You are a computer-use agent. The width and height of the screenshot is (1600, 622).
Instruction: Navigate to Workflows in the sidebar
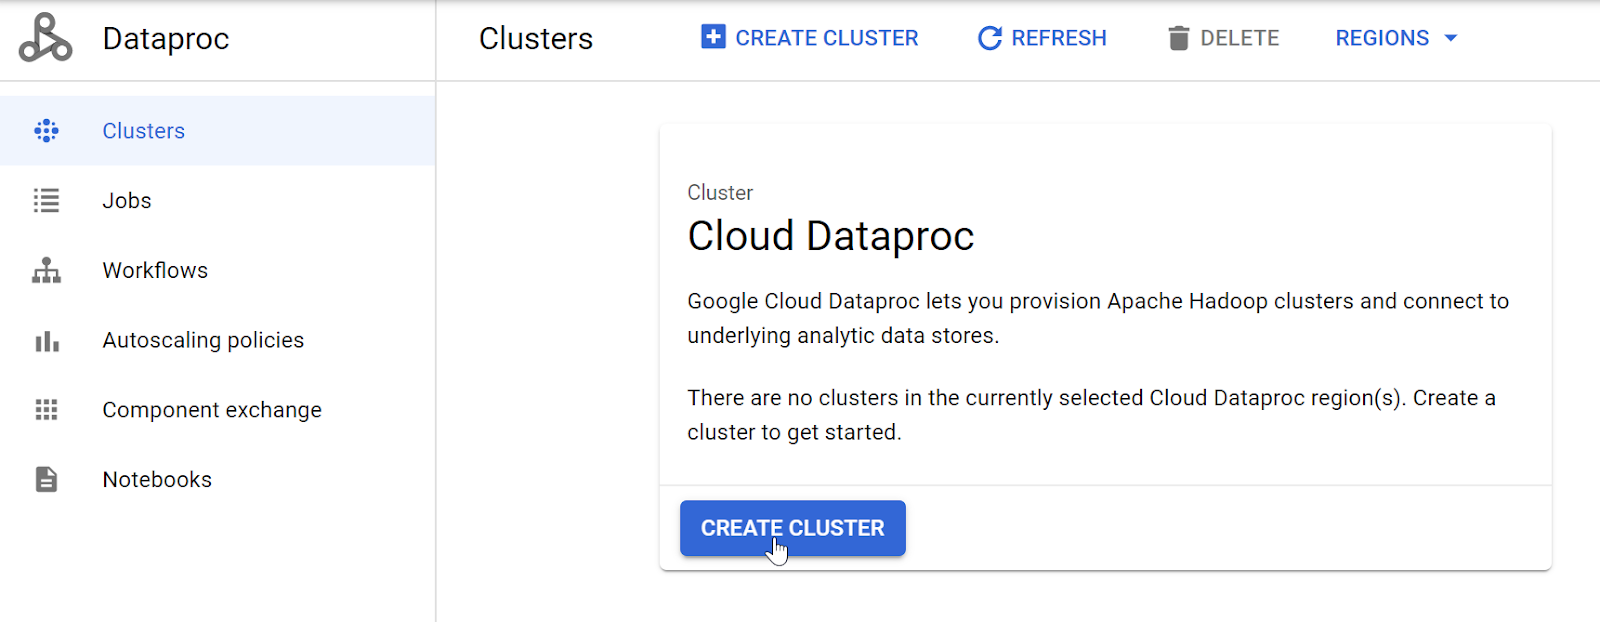217,271
